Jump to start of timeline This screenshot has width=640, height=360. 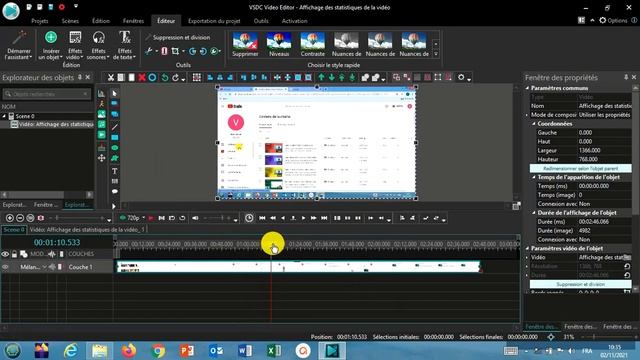click(262, 218)
